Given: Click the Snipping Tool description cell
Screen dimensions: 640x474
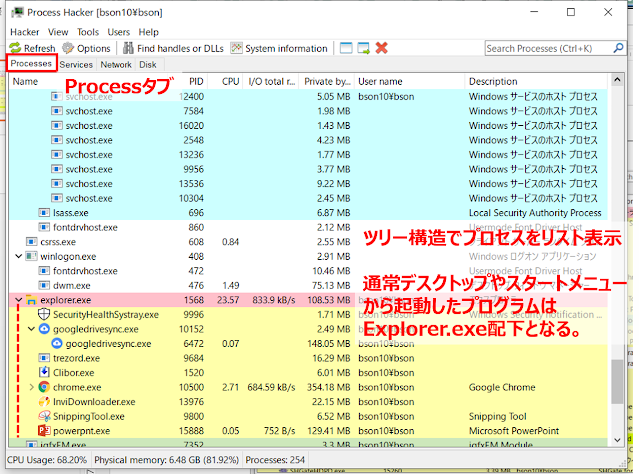Looking at the screenshot, I should [x=498, y=416].
